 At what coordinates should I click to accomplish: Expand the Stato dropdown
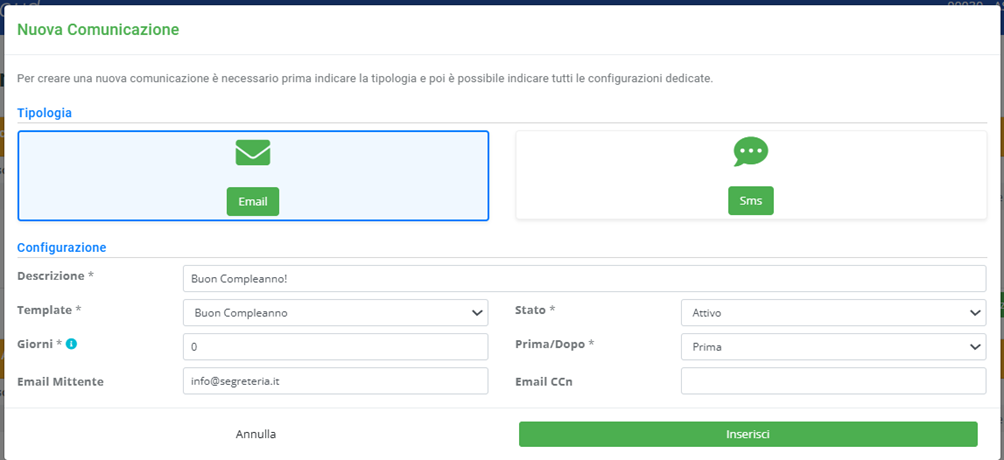(832, 313)
